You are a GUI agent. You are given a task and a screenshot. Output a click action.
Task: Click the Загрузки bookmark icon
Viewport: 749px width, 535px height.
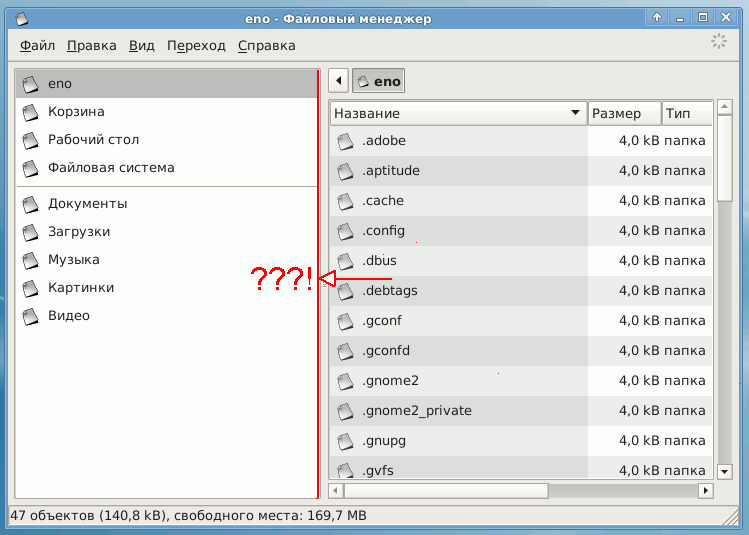click(x=31, y=232)
